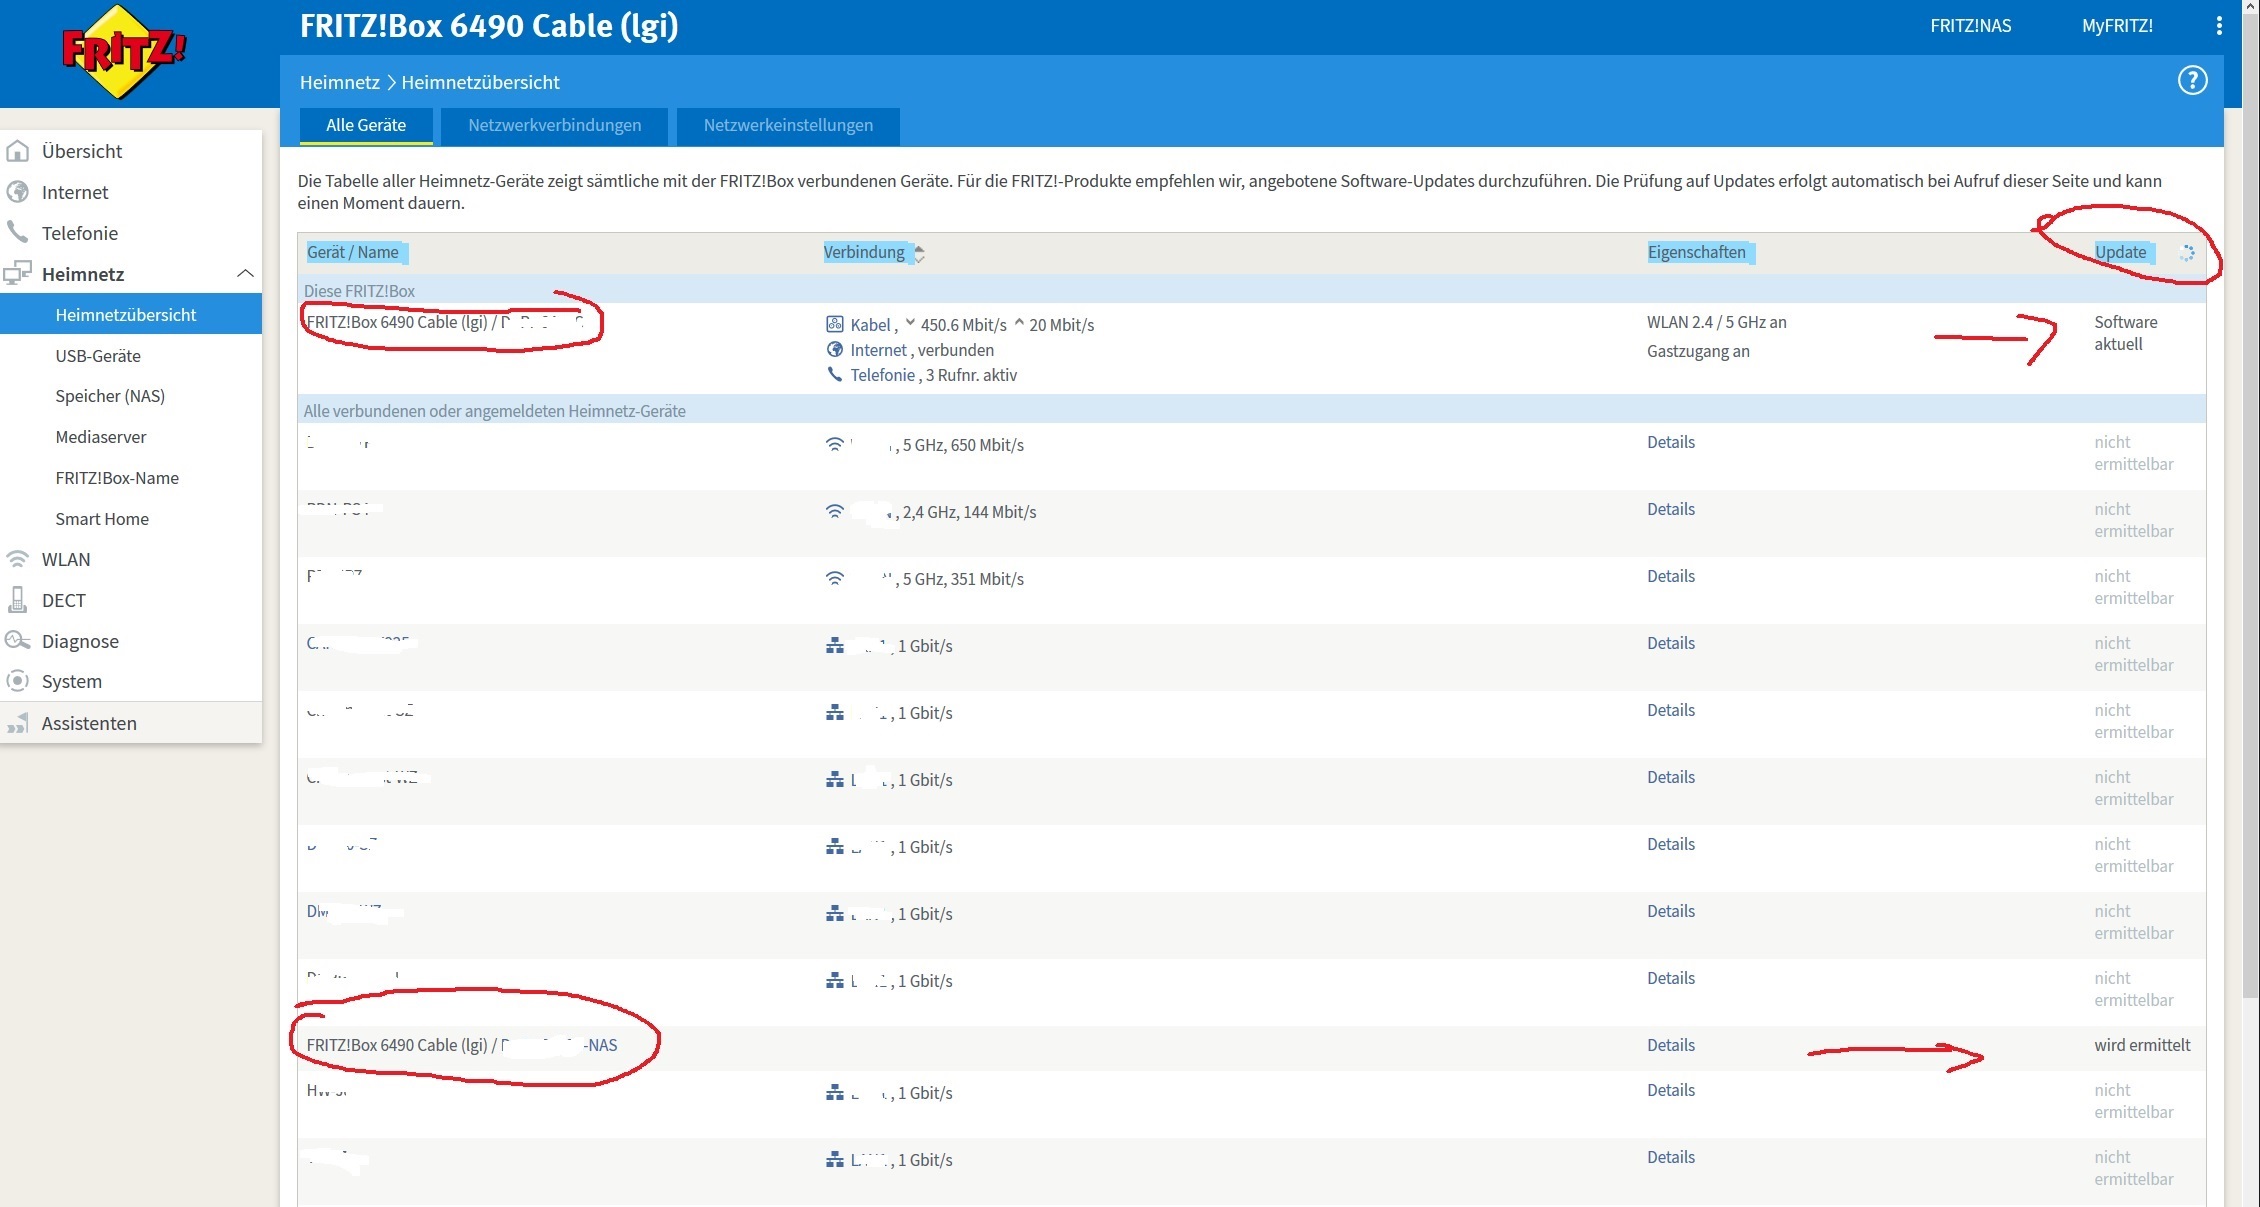Open the Smart Home menu entry
The height and width of the screenshot is (1207, 2260).
click(x=102, y=519)
